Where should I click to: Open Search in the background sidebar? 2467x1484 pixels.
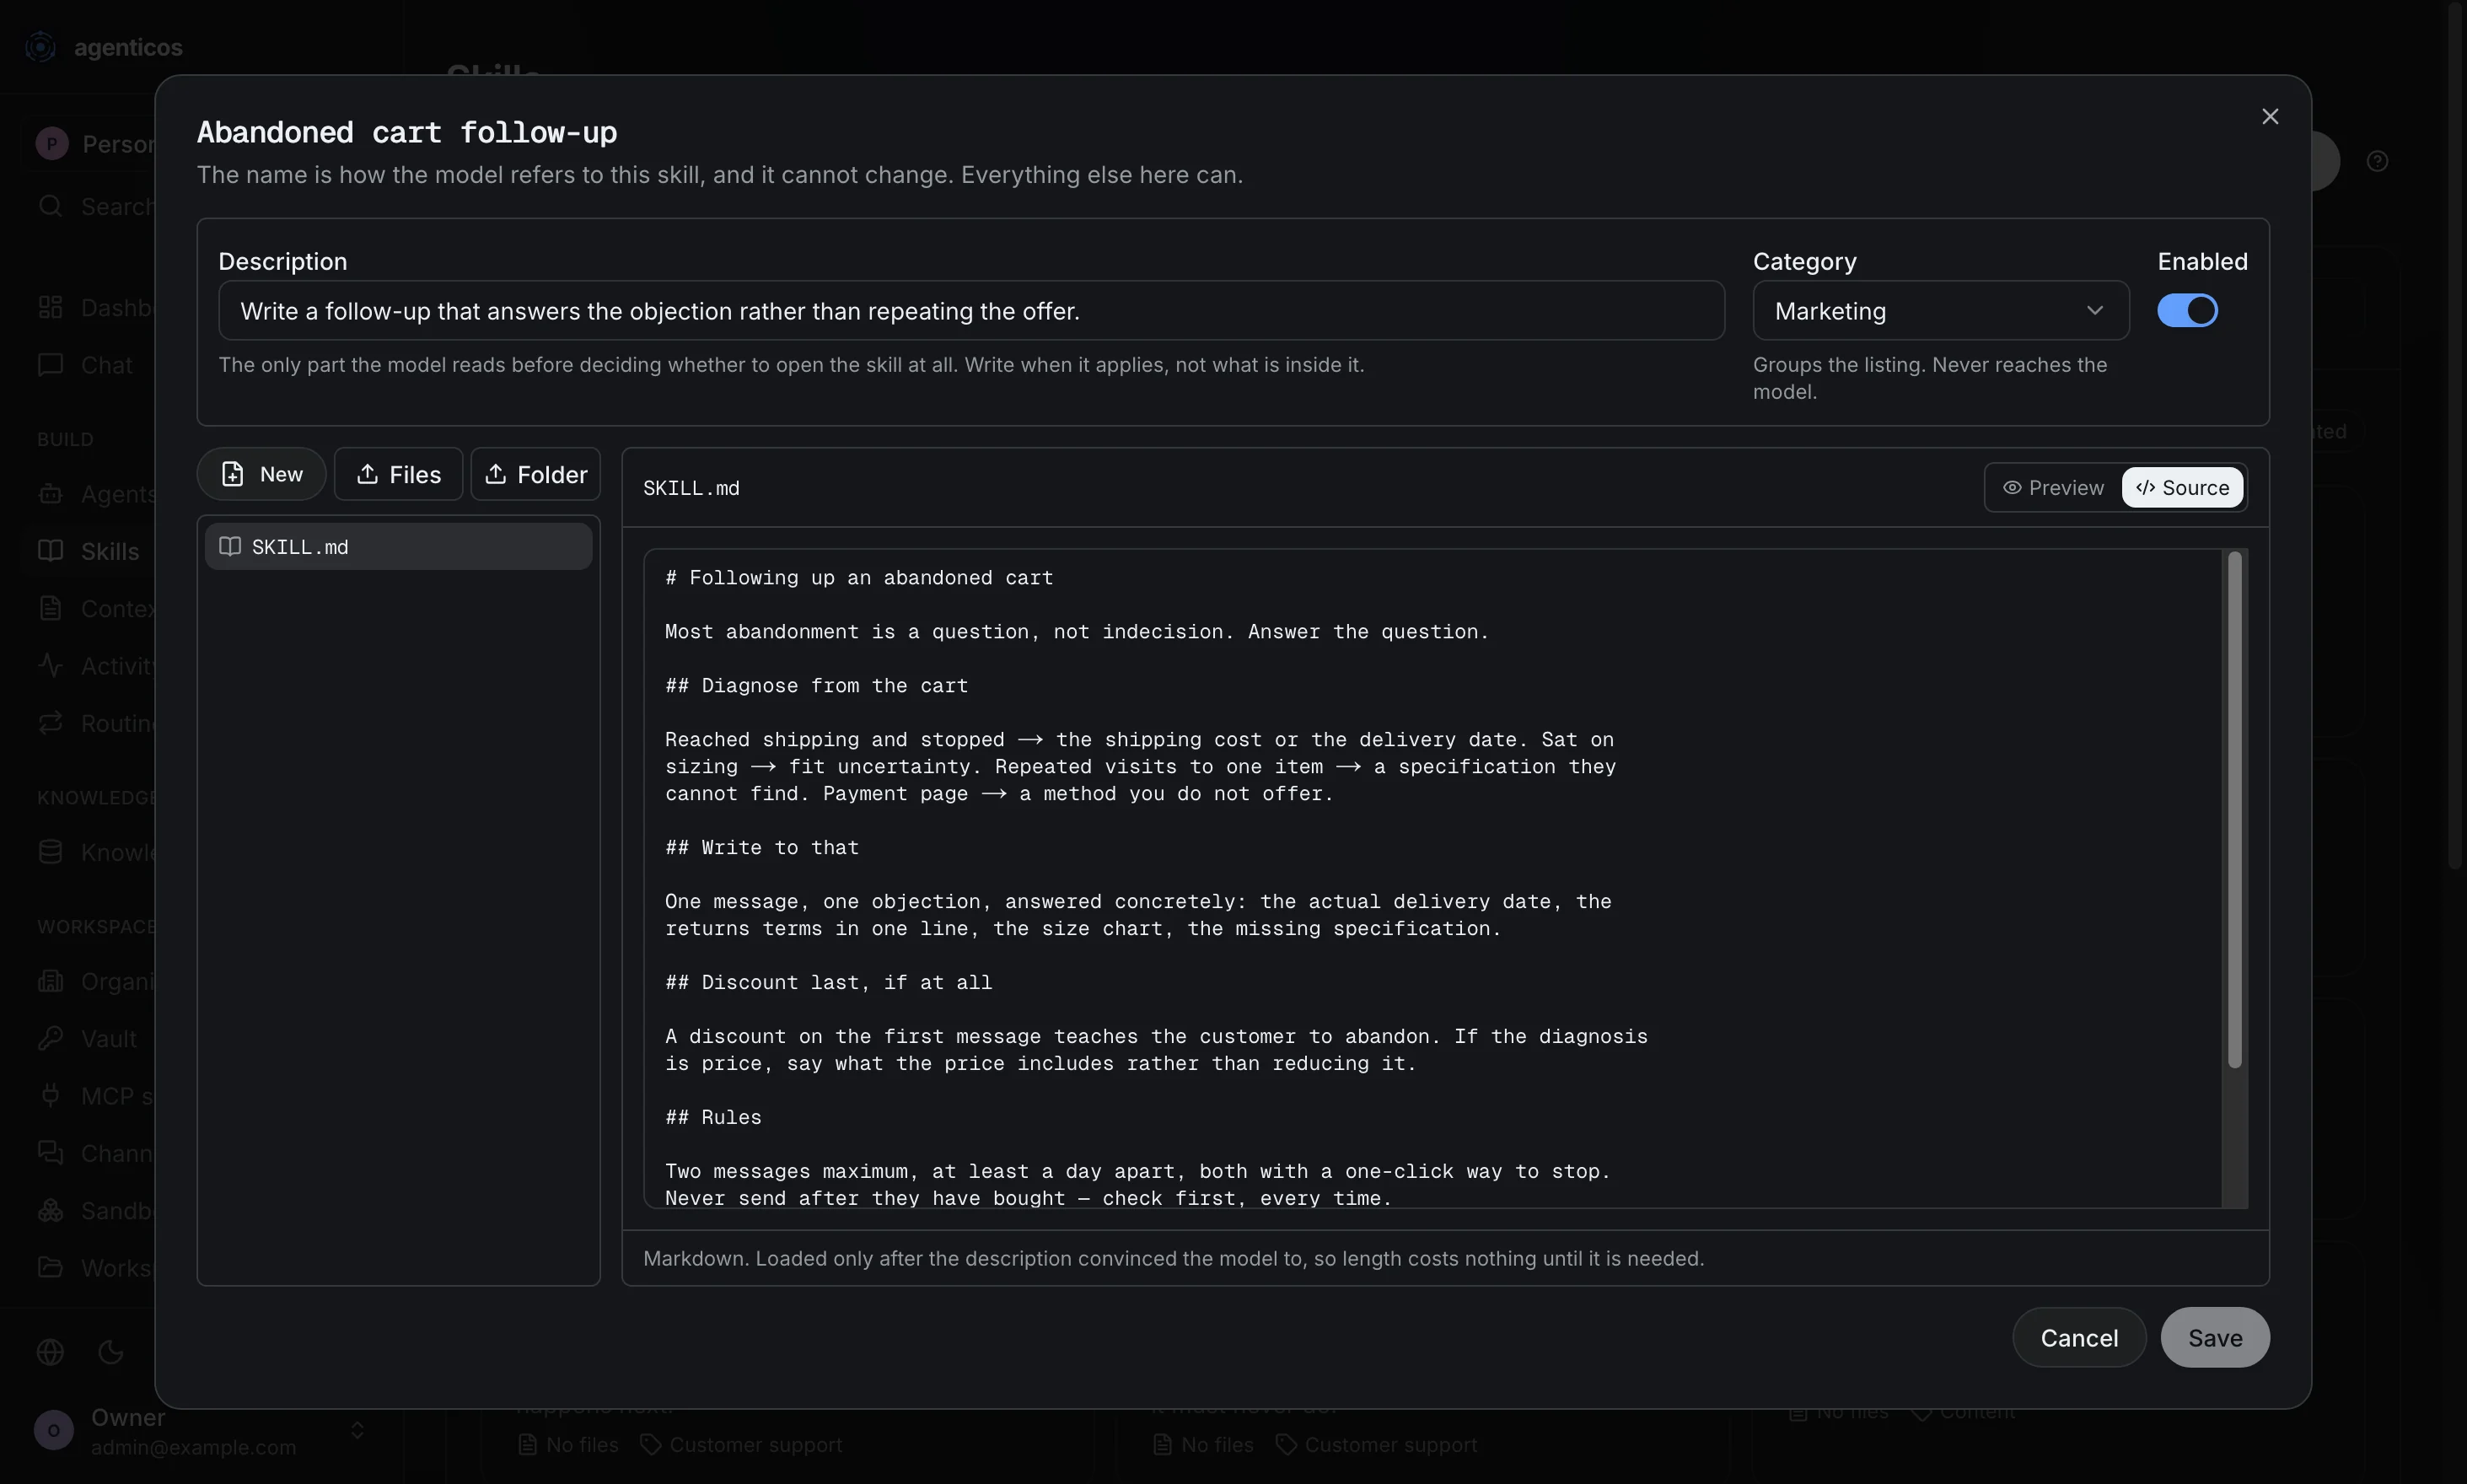point(96,206)
